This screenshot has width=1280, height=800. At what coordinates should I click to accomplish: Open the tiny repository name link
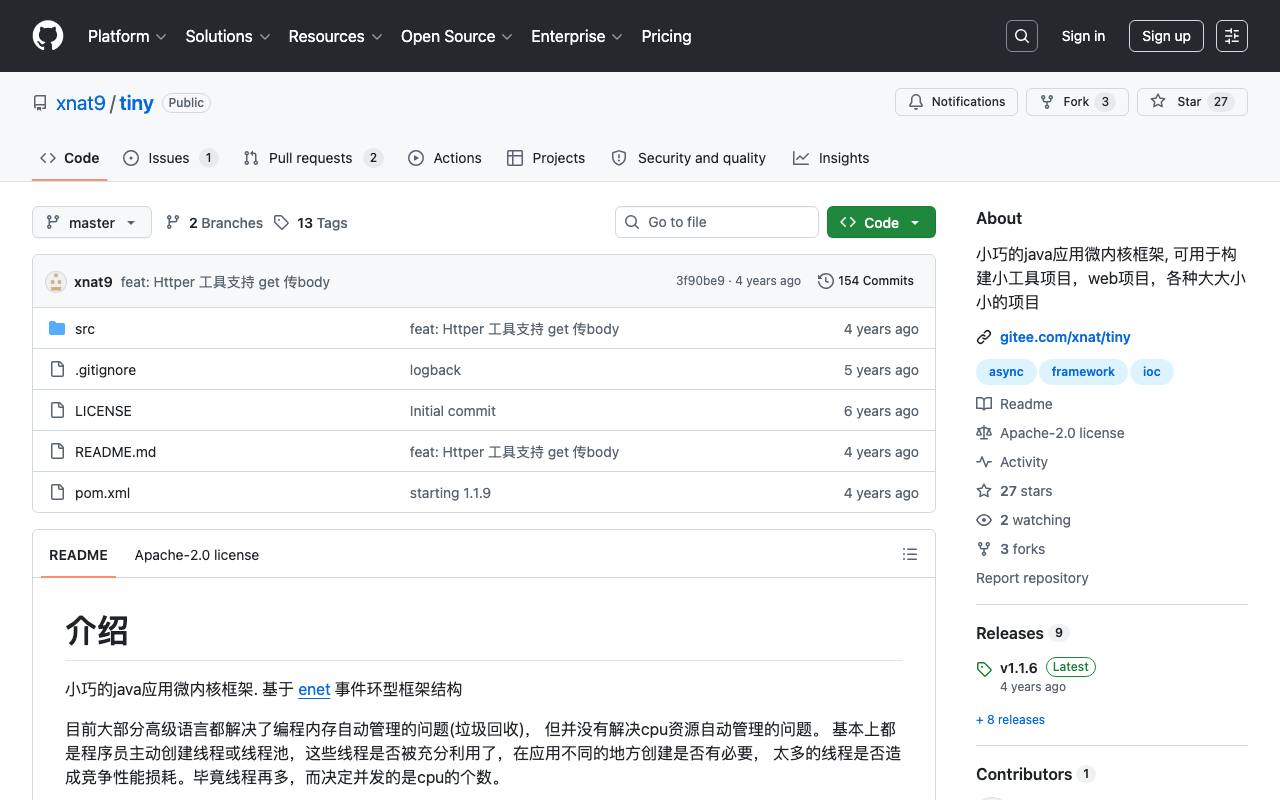(137, 103)
